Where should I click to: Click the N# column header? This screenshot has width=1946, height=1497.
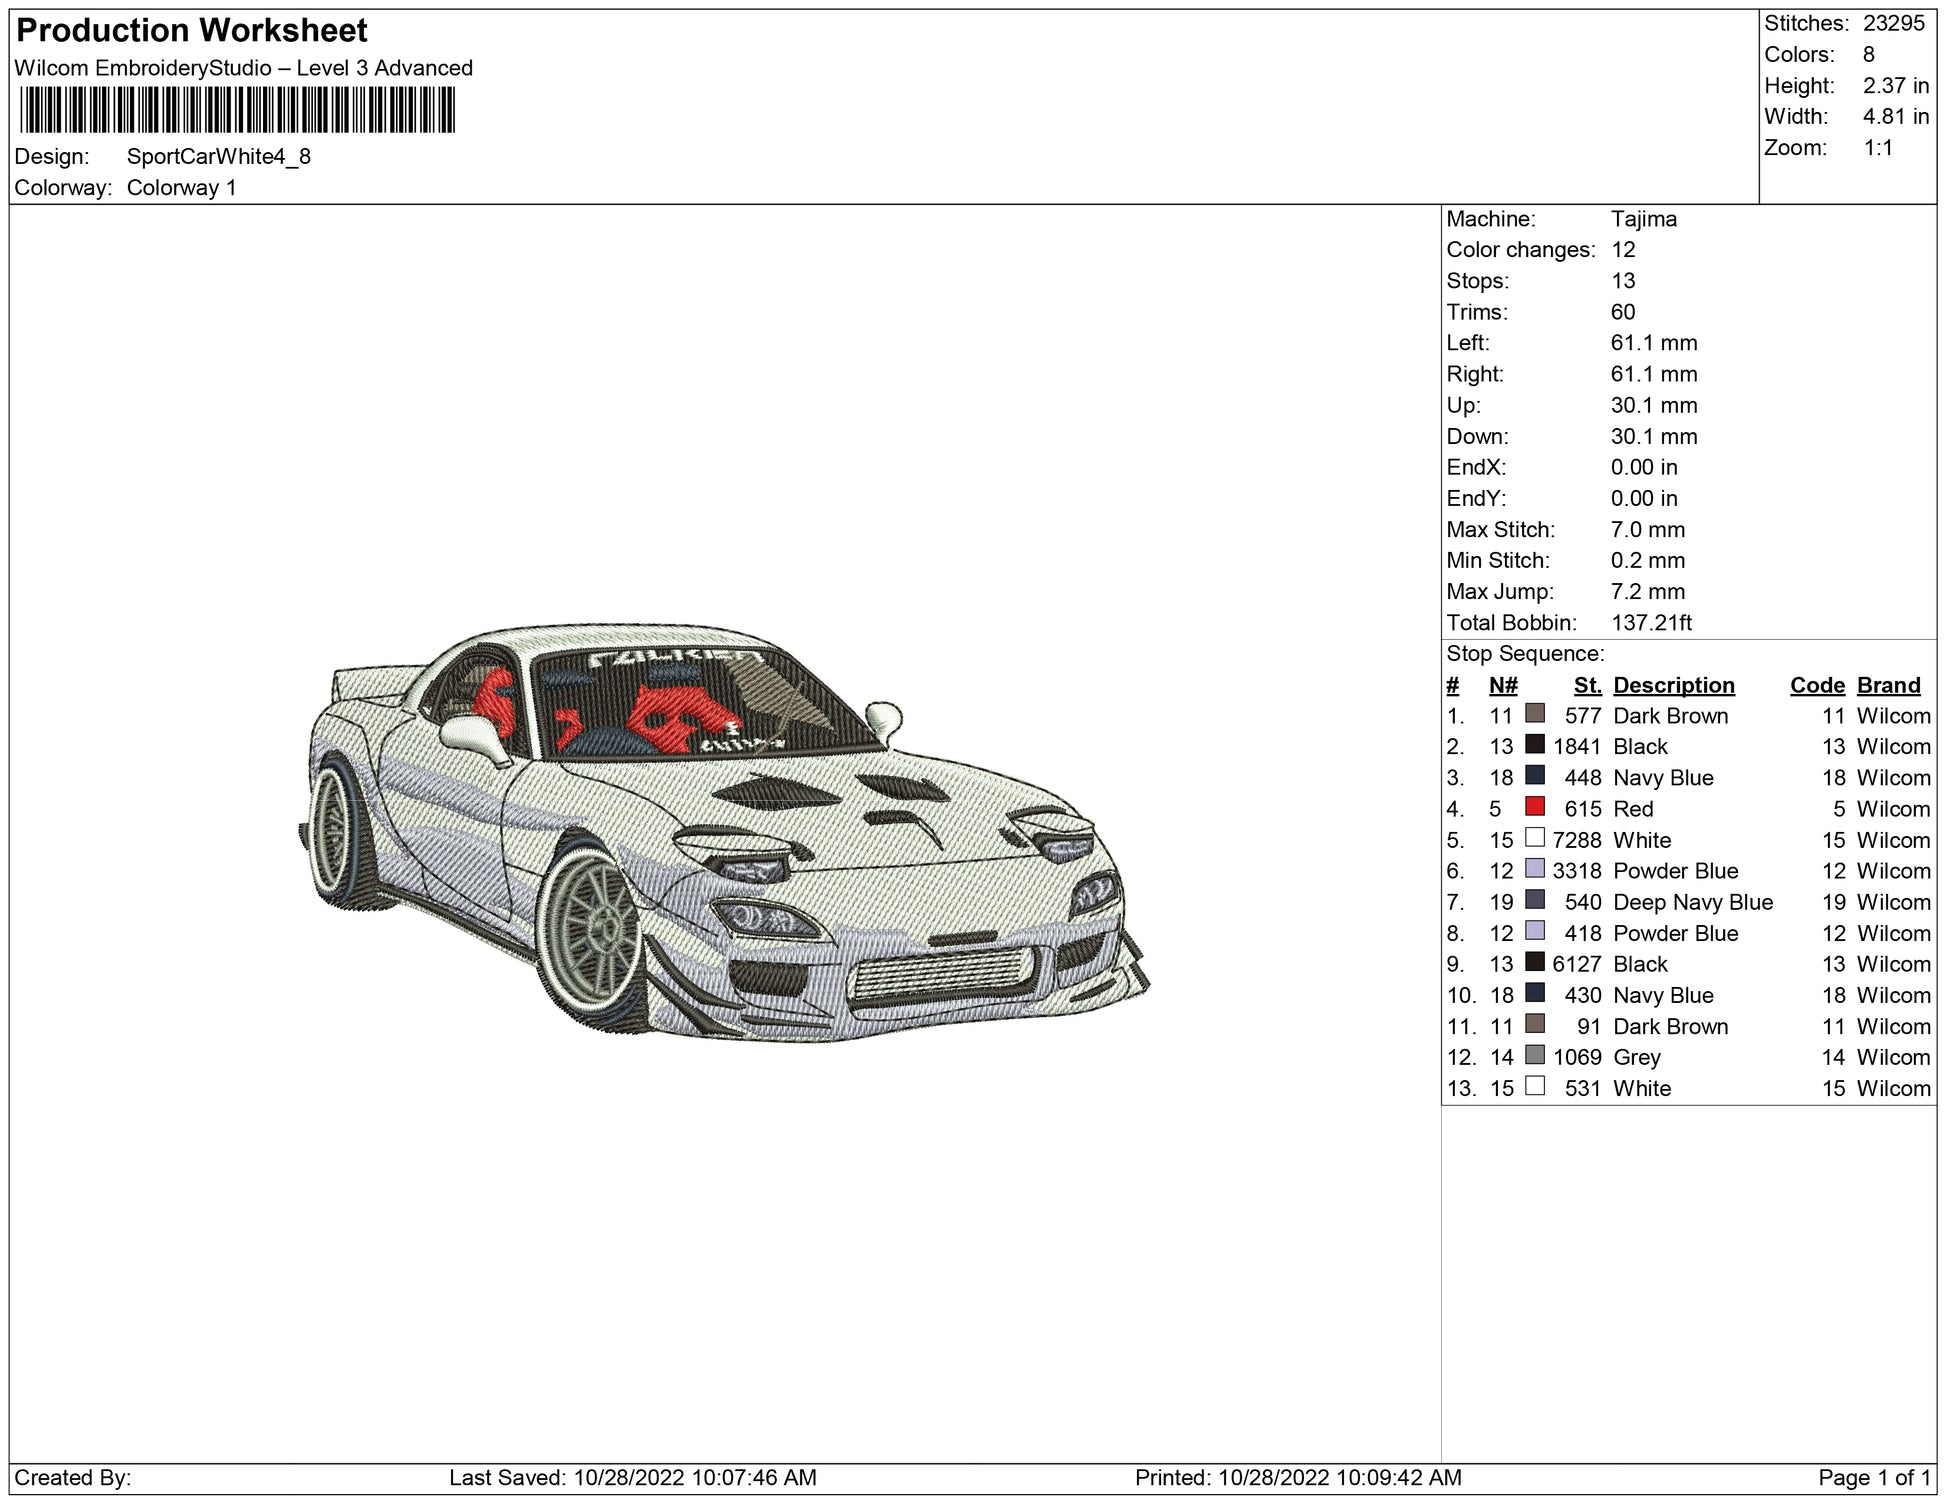coord(1502,685)
